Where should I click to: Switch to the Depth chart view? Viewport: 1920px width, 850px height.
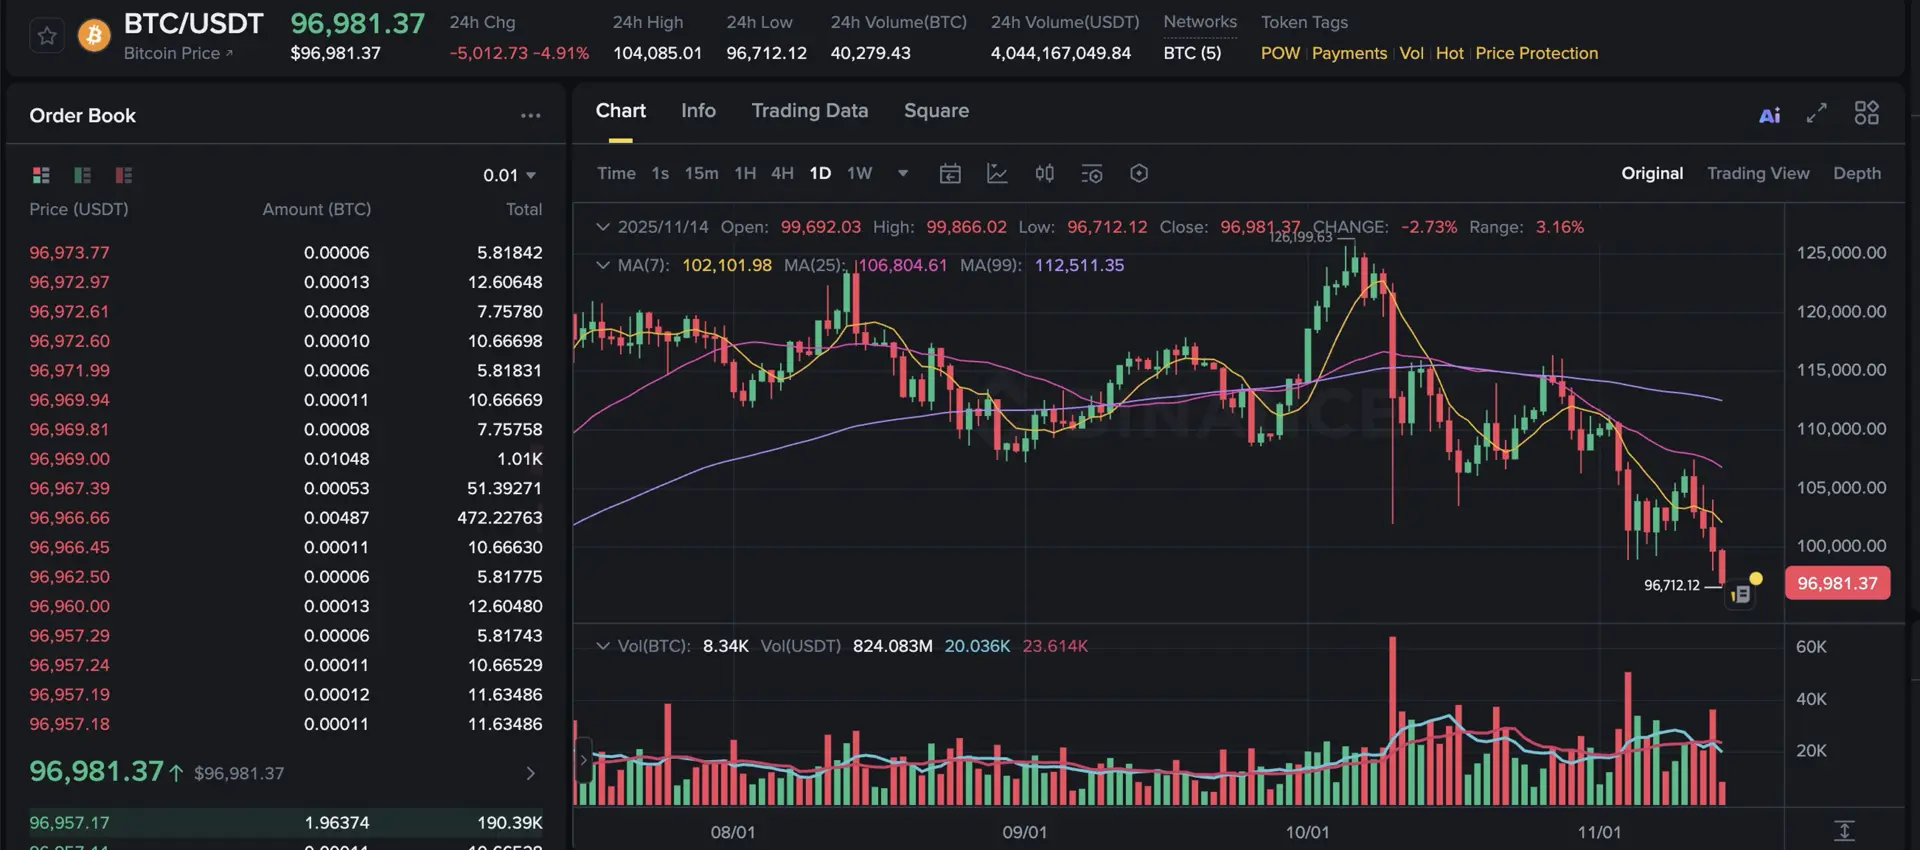coord(1856,173)
